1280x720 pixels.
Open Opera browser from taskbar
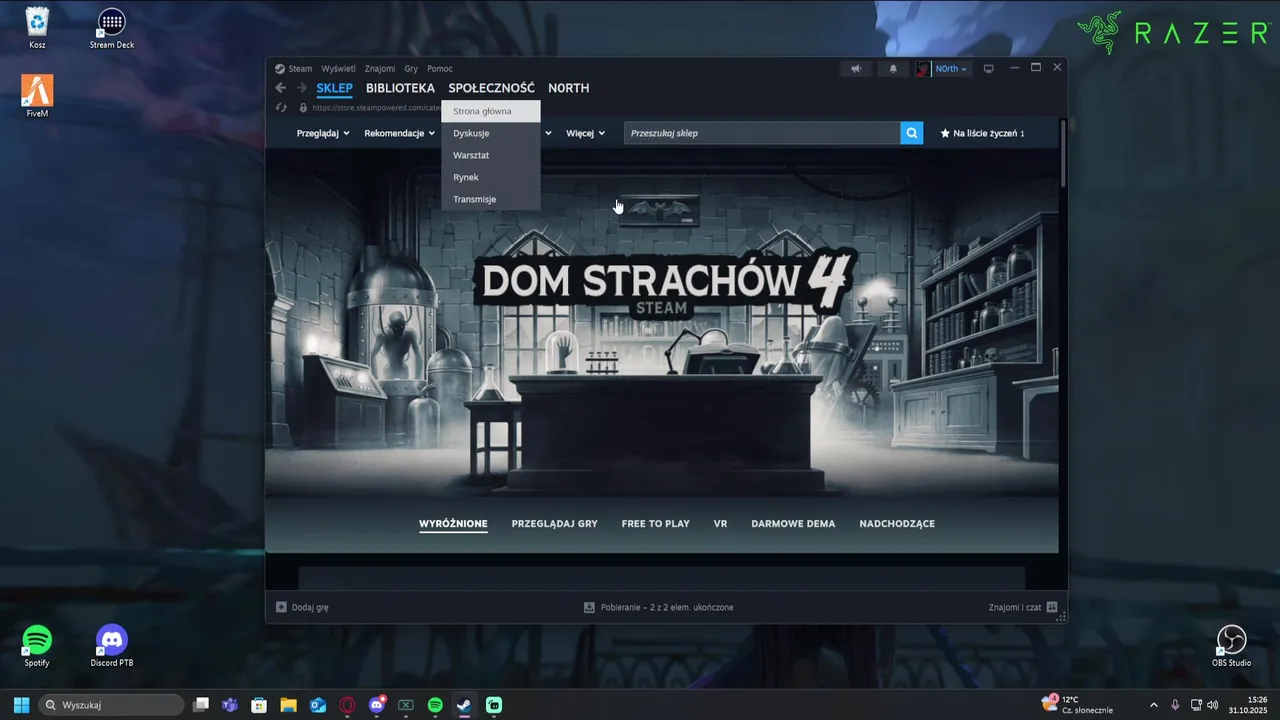click(347, 705)
